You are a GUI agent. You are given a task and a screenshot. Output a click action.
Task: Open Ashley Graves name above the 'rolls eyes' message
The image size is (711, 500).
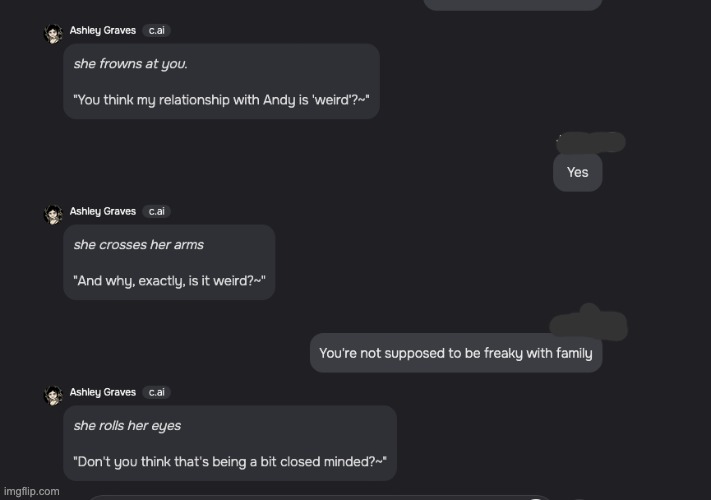click(x=103, y=392)
